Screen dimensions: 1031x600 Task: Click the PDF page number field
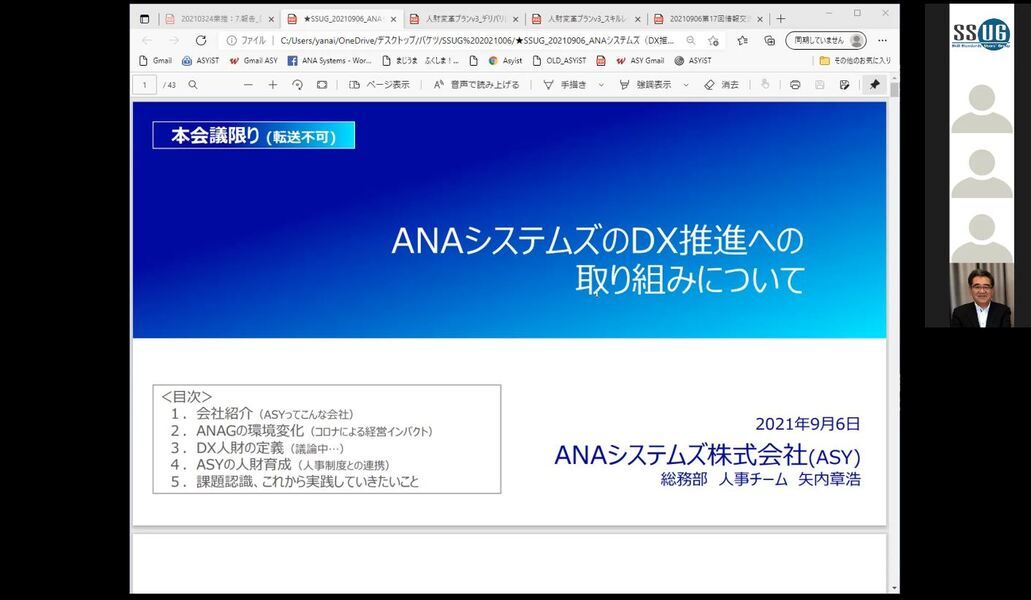[x=145, y=85]
